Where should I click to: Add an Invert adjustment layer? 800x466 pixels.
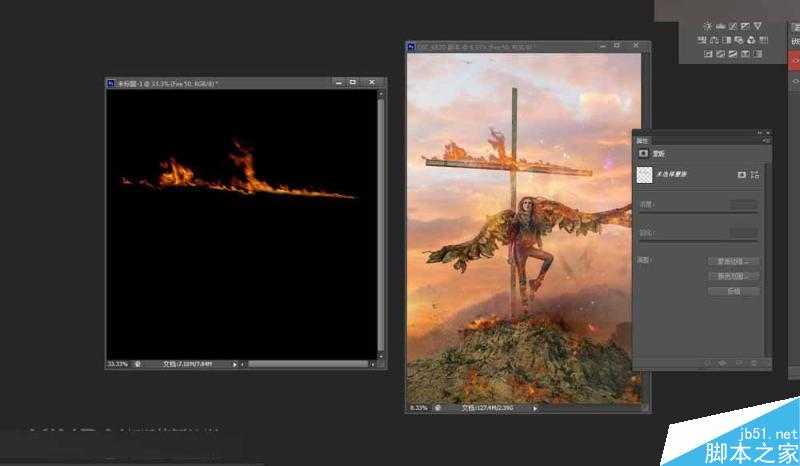click(708, 54)
